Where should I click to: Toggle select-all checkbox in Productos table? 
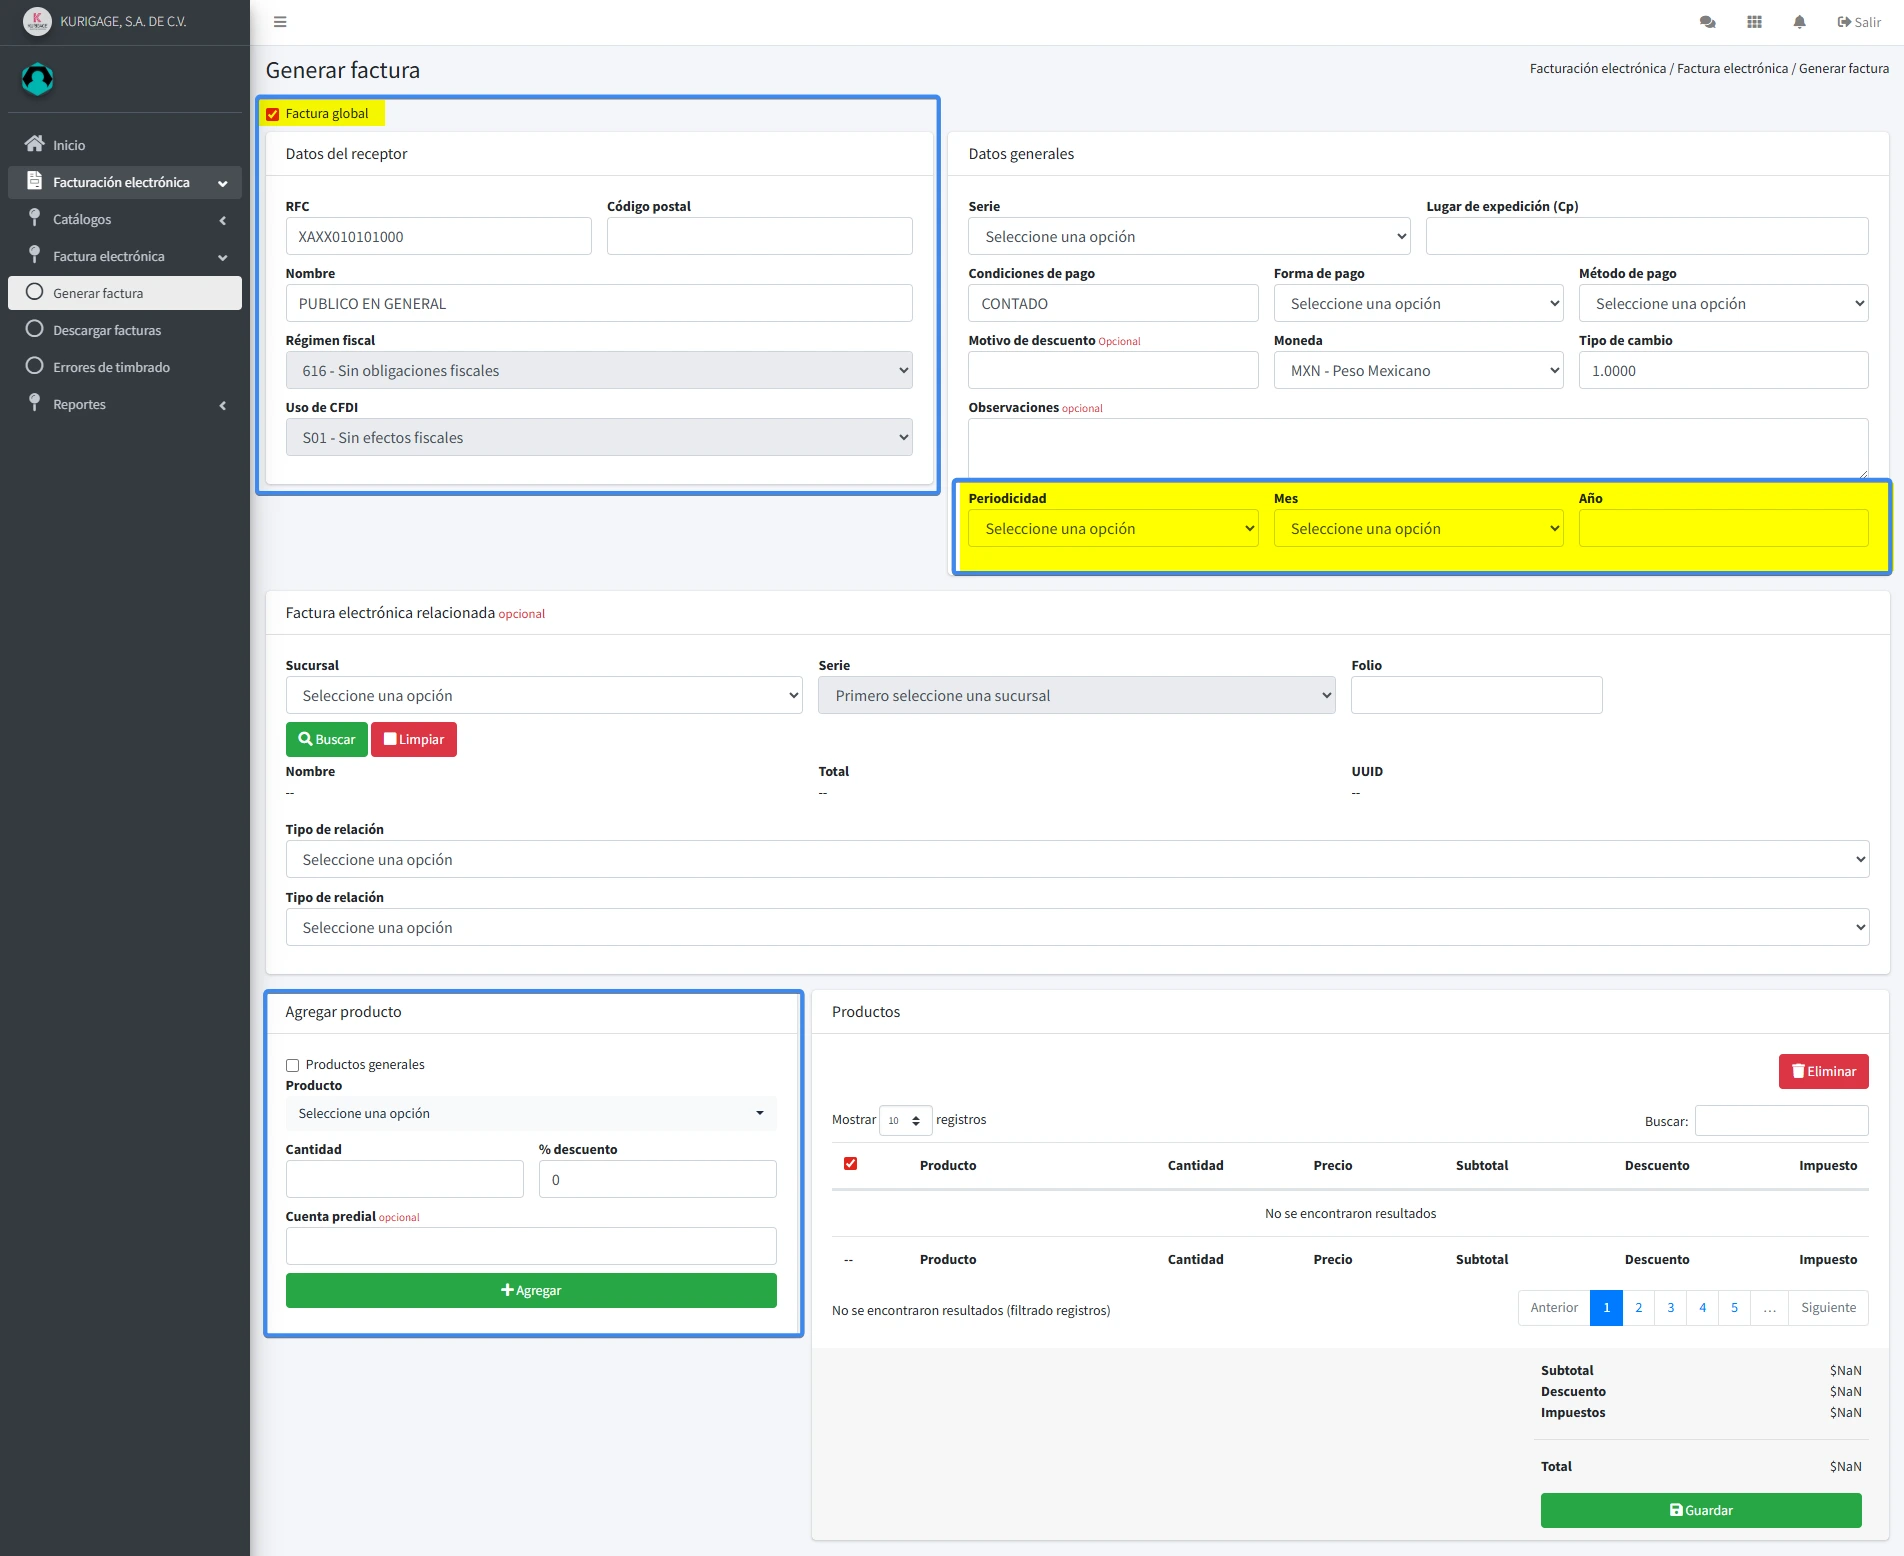851,1164
